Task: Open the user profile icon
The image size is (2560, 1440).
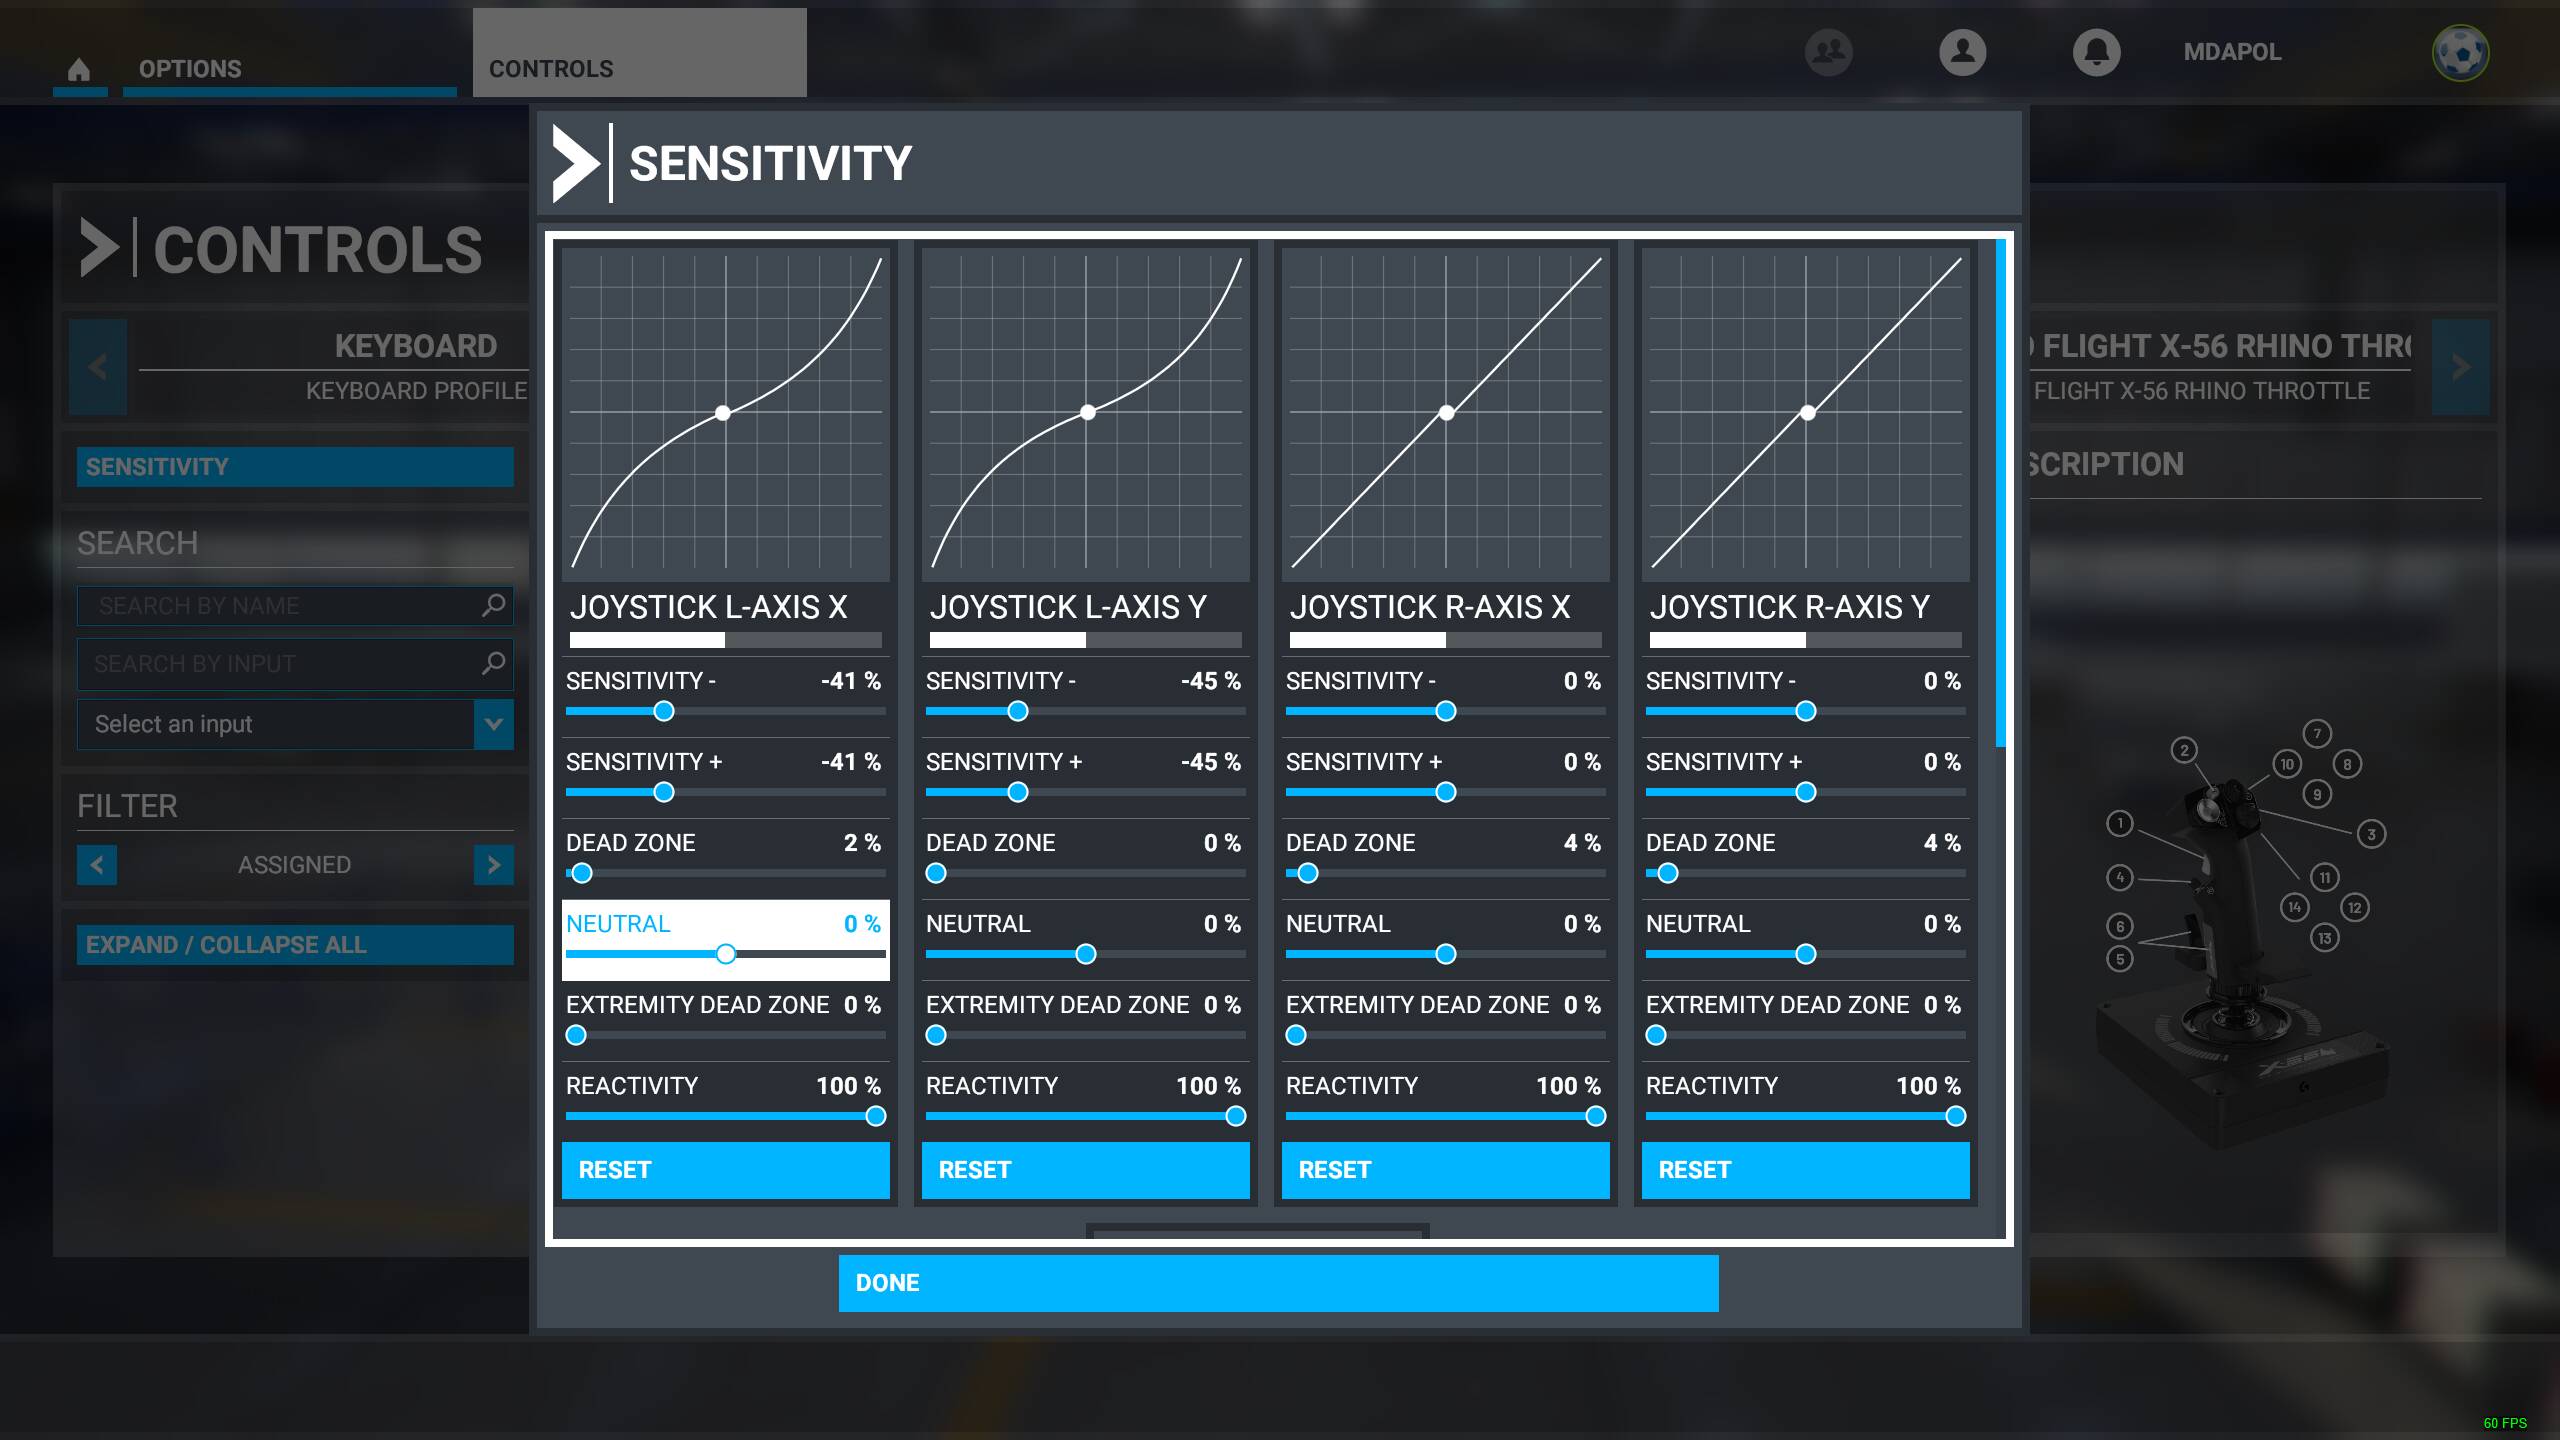Action: (1962, 52)
